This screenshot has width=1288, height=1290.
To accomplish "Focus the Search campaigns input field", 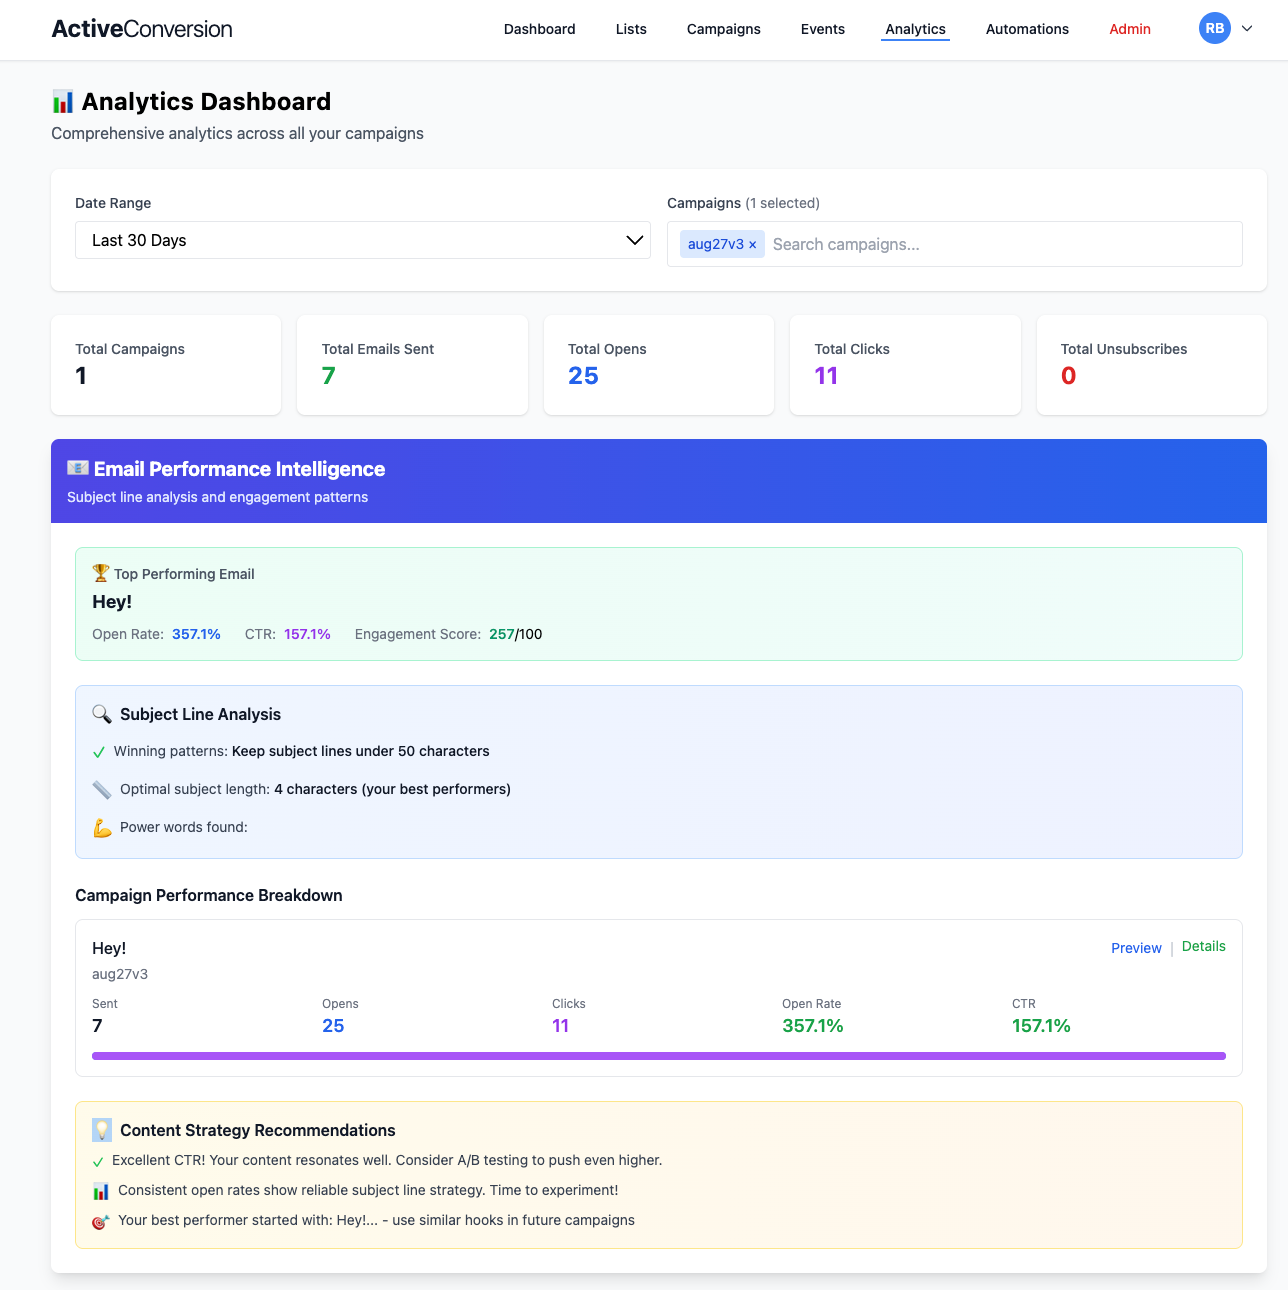I will [x=1000, y=244].
